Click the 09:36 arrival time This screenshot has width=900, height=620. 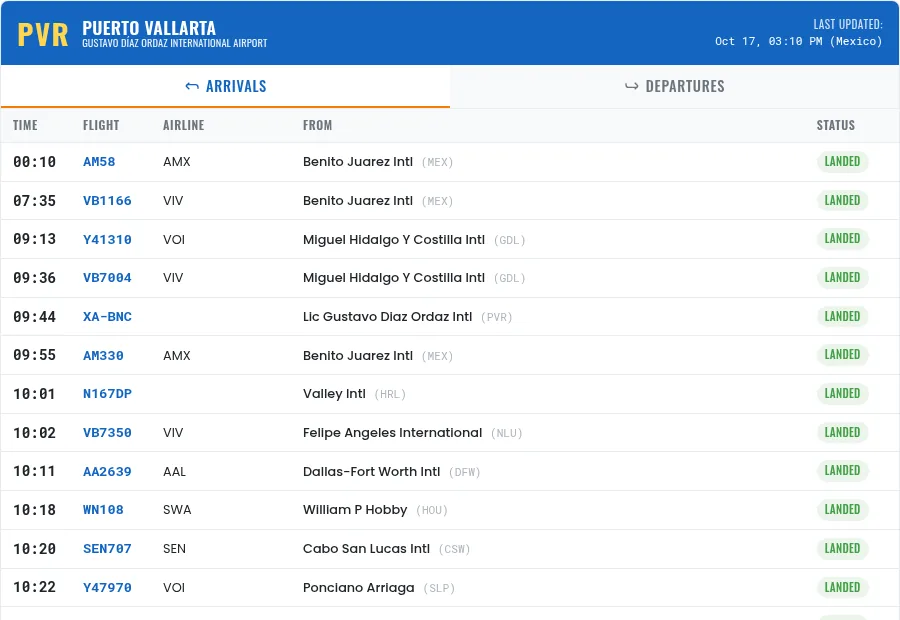[34, 278]
